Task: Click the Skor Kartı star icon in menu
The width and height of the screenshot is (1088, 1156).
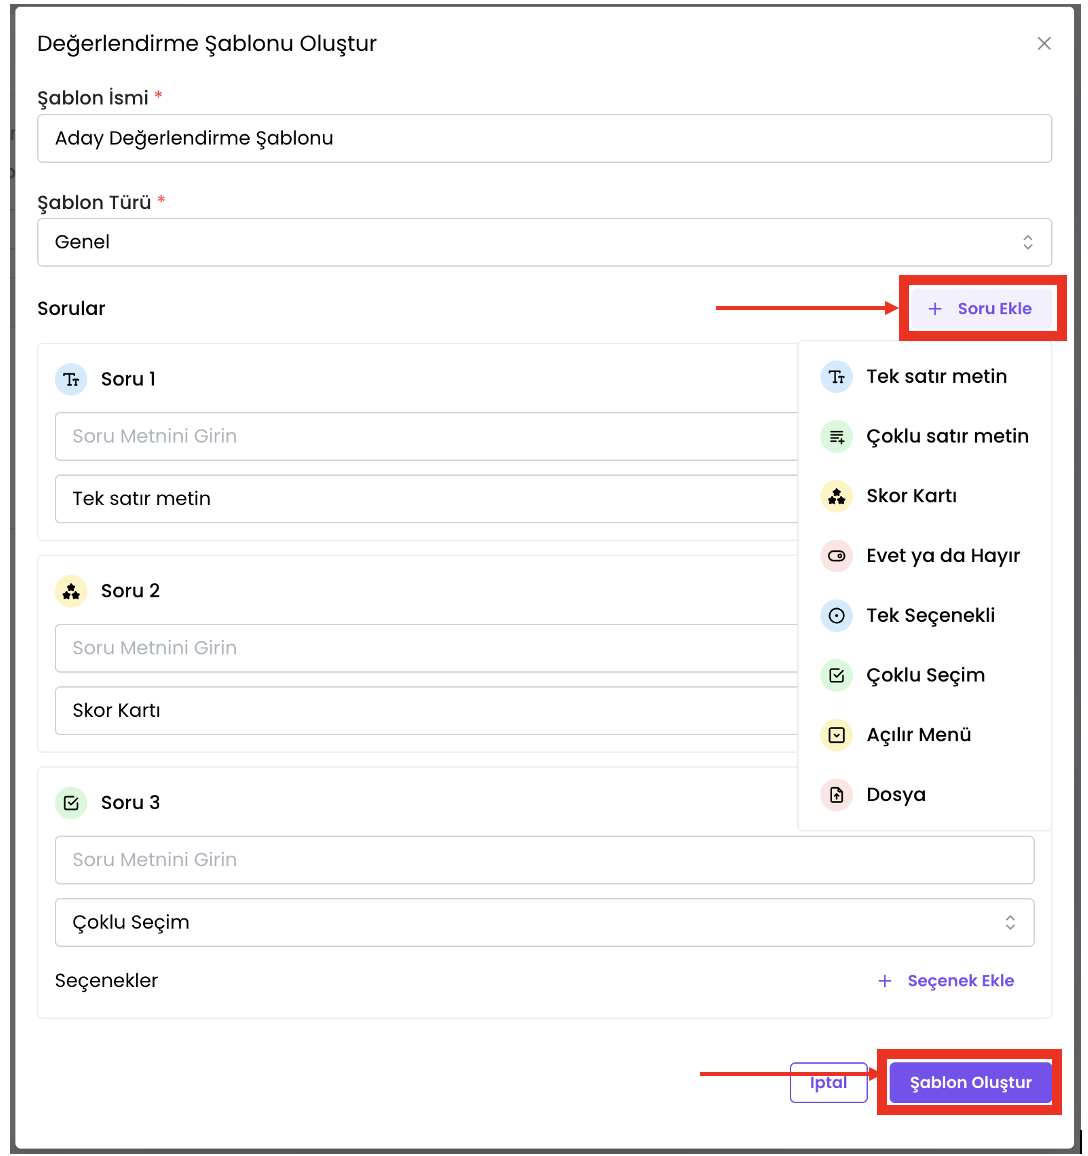Action: point(836,496)
